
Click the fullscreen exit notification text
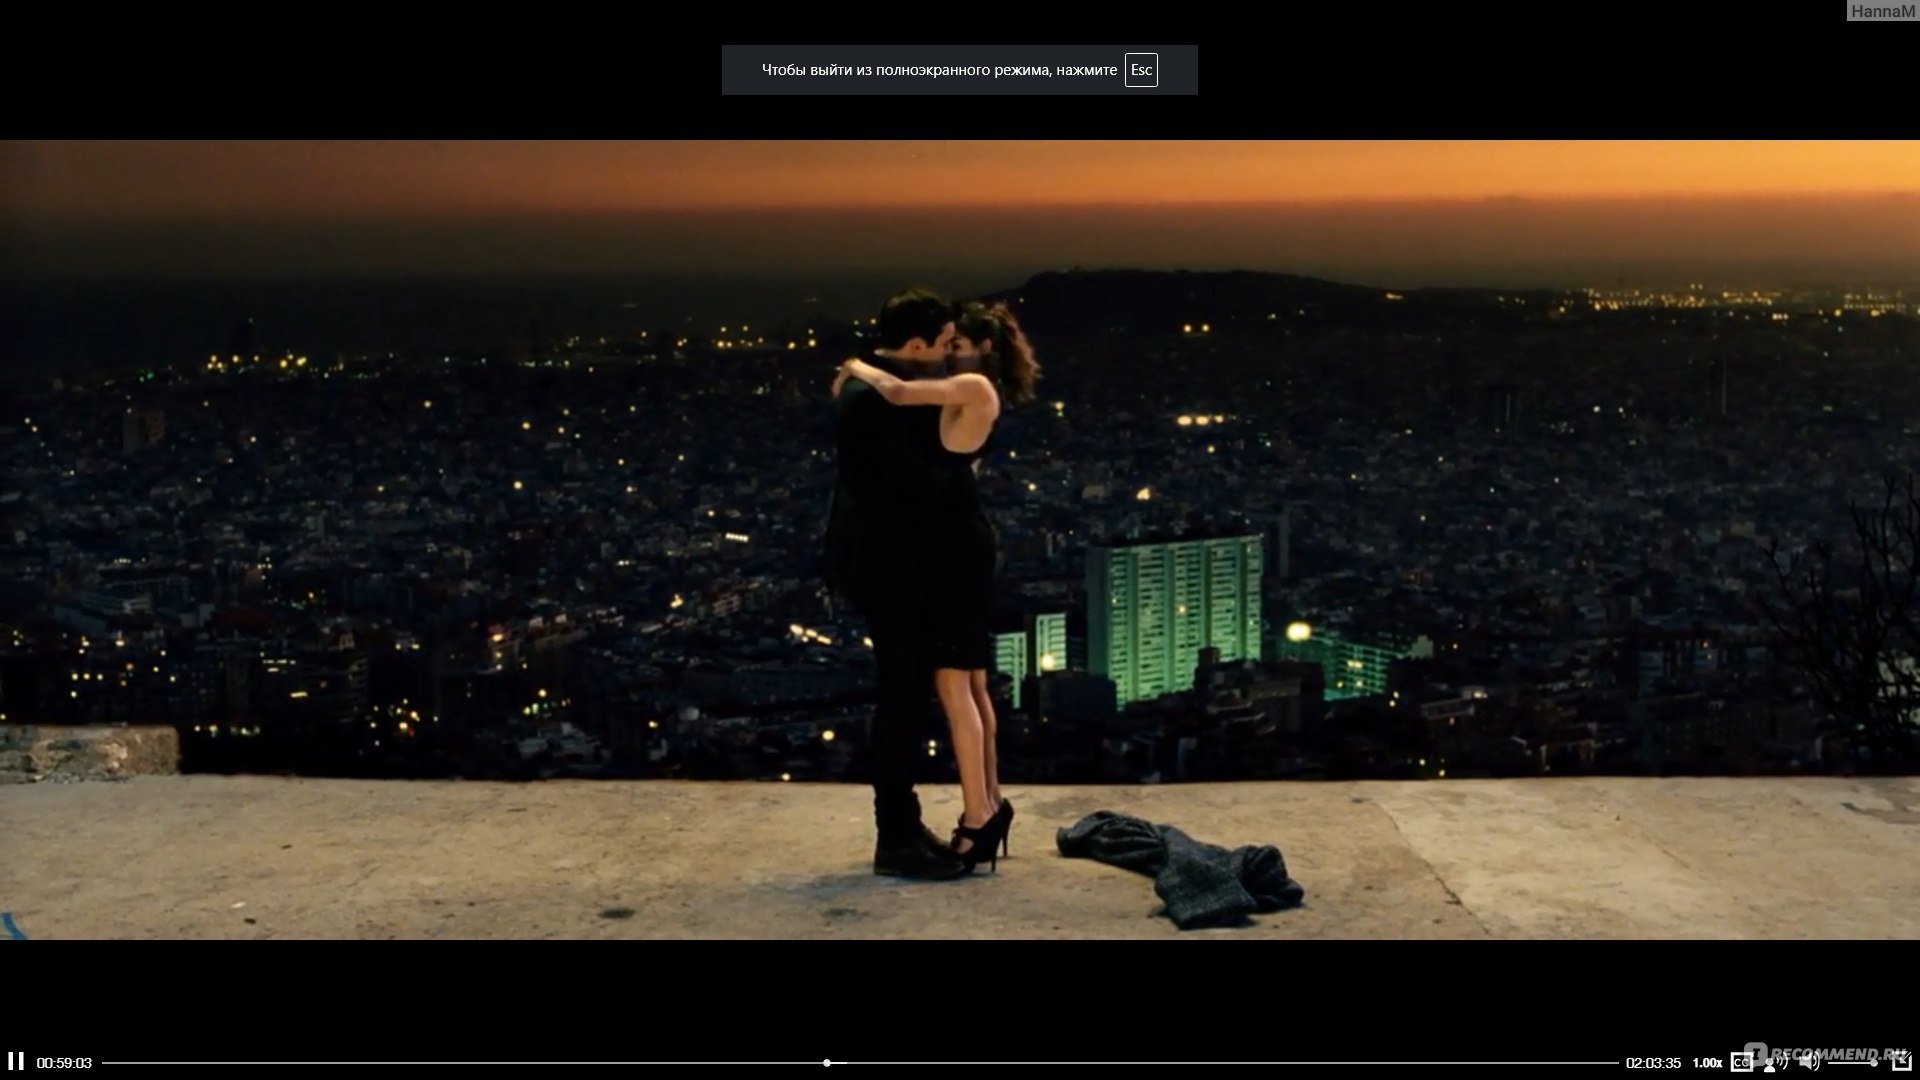[939, 70]
